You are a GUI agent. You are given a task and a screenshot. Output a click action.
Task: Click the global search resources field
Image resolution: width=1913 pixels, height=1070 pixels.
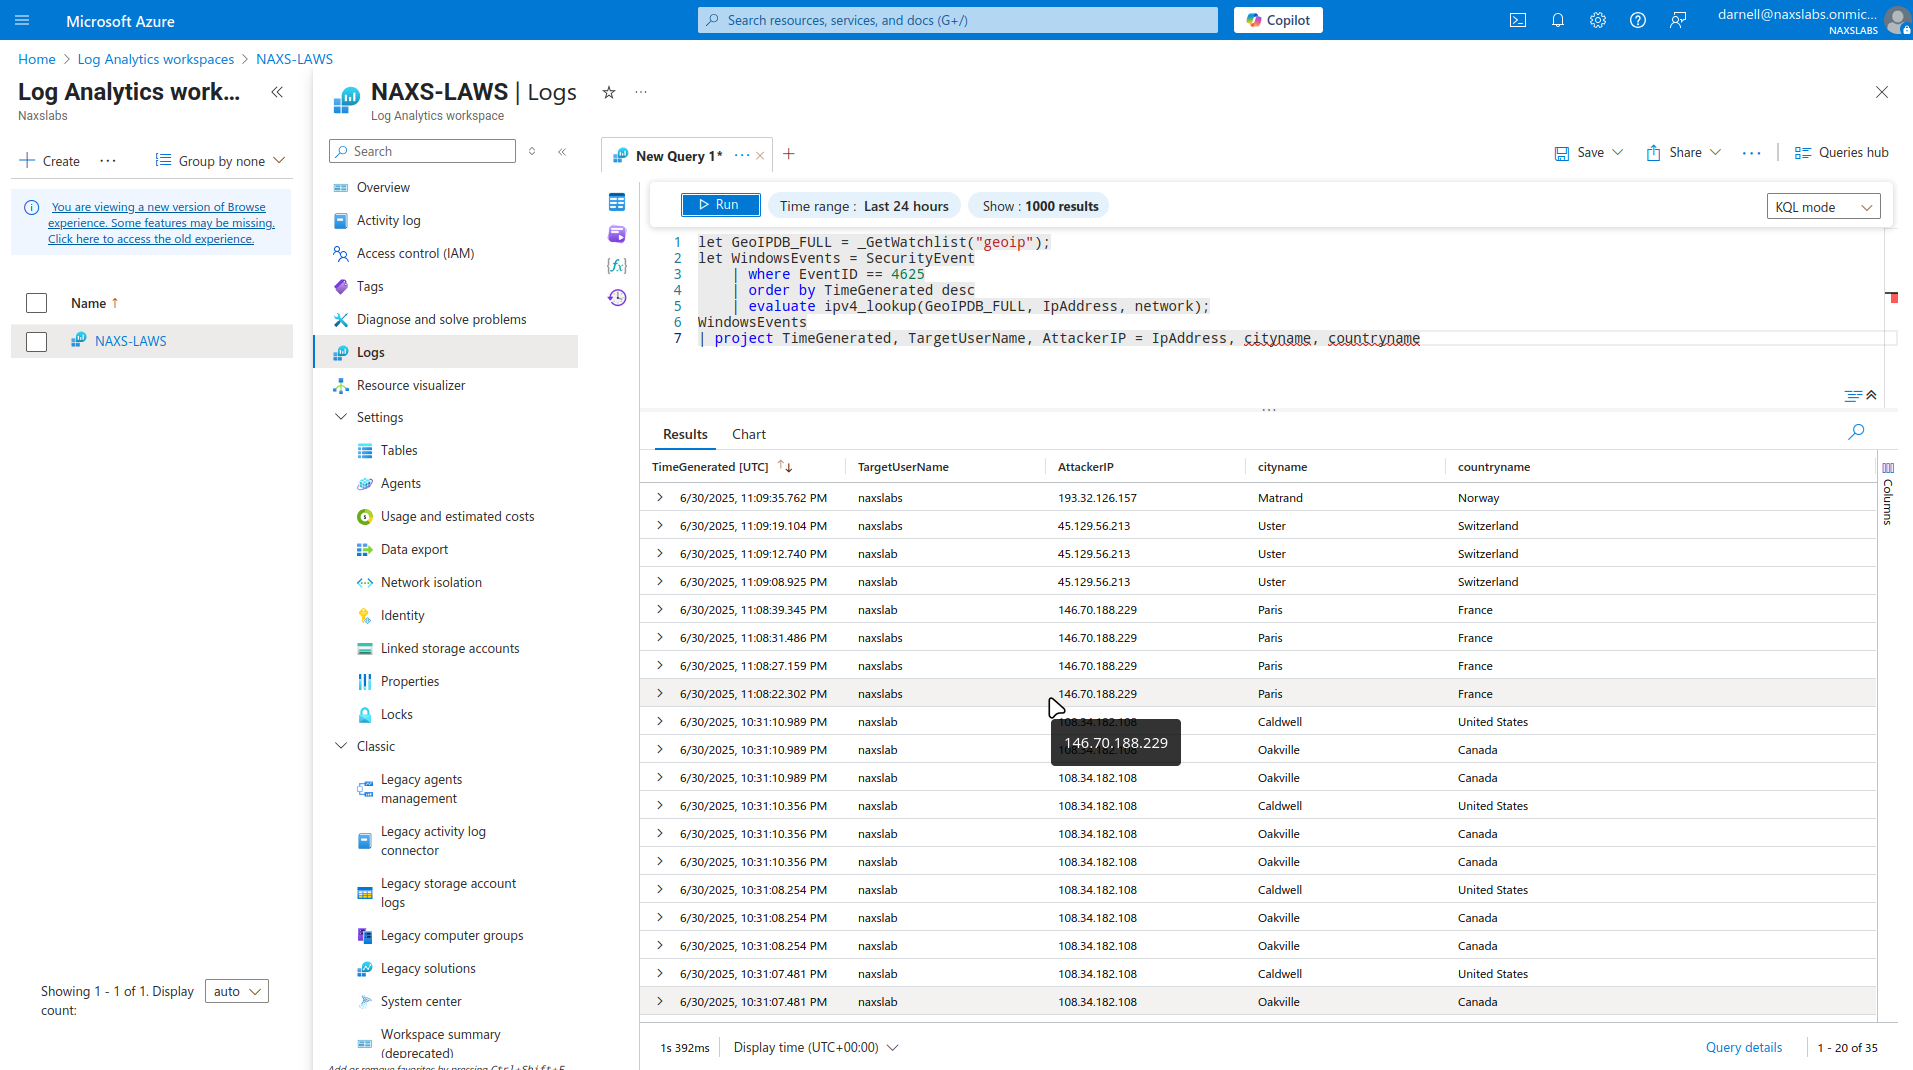[x=958, y=20]
